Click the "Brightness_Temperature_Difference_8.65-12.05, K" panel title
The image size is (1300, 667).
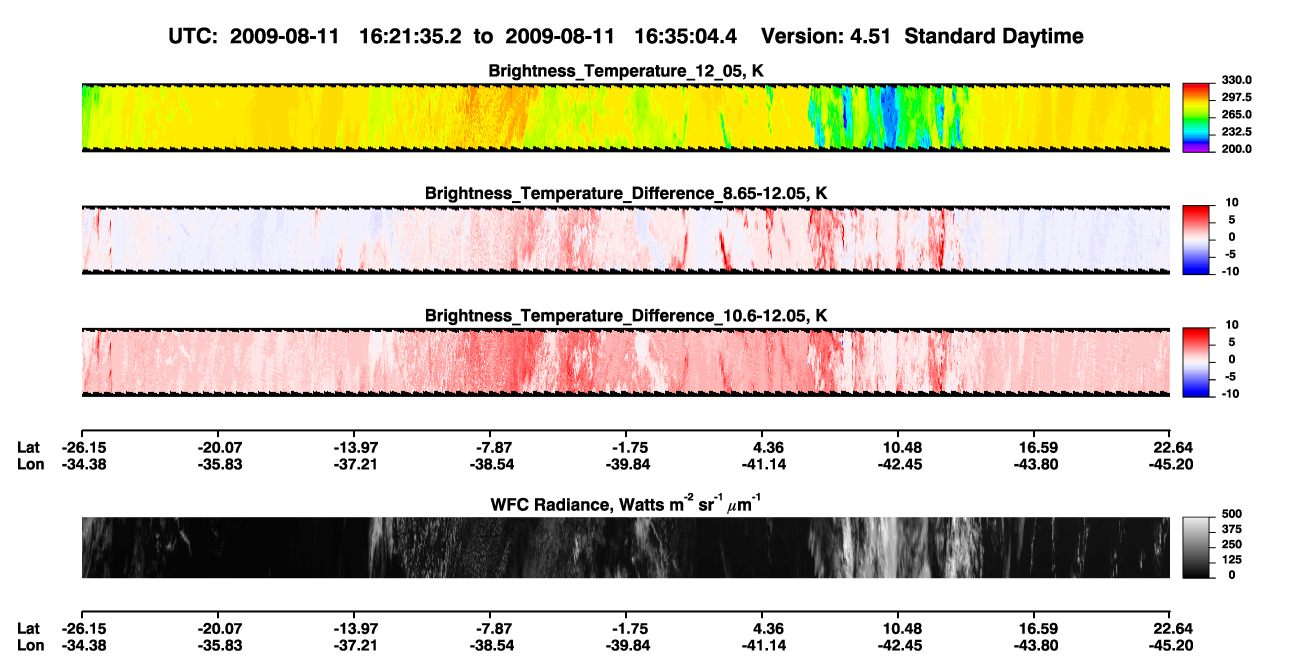click(x=626, y=193)
